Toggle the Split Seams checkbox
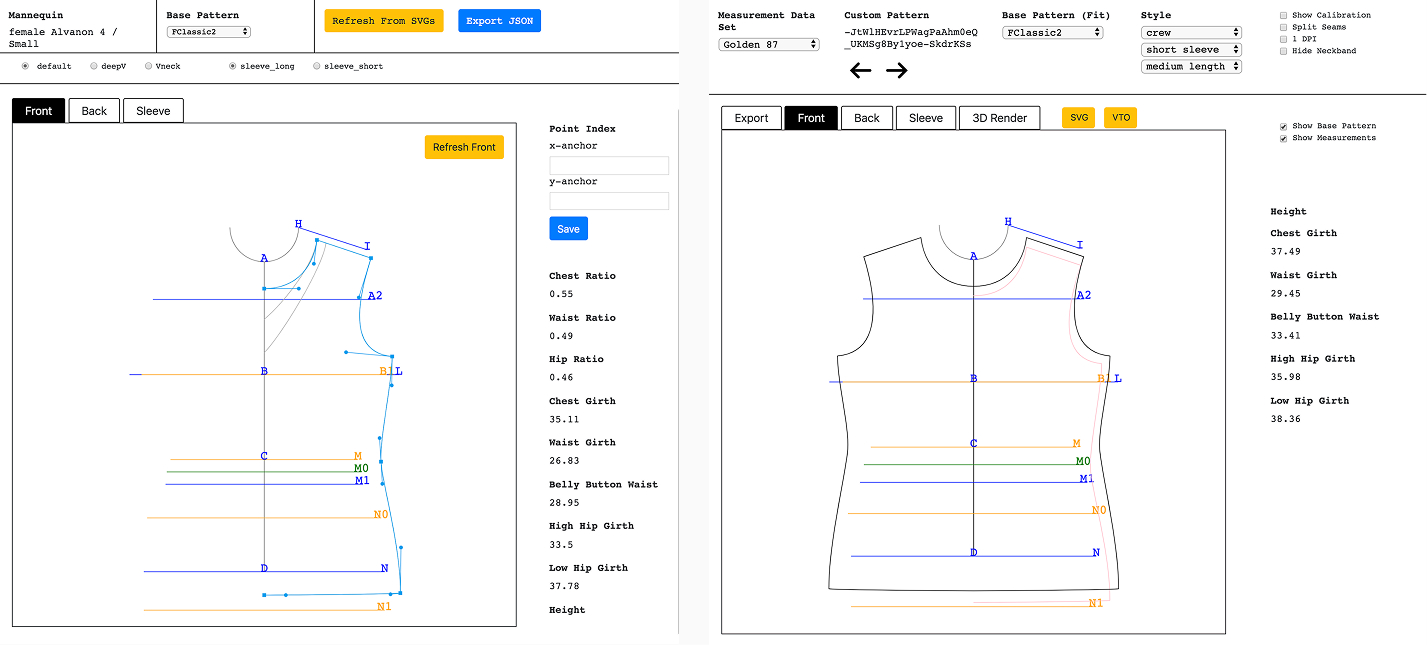The width and height of the screenshot is (1427, 645). point(1284,28)
